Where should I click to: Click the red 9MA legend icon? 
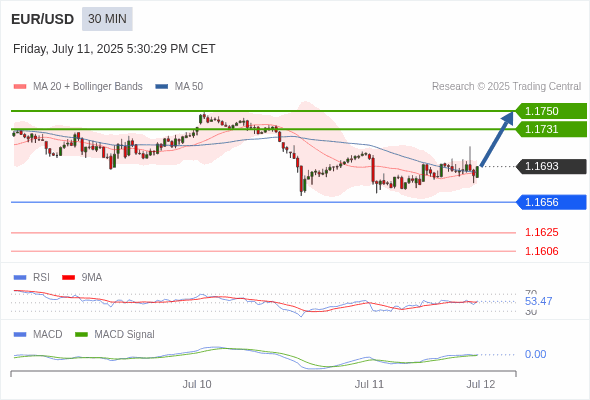(68, 278)
